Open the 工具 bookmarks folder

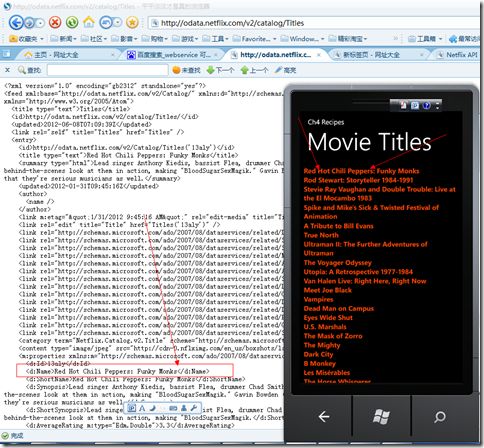(x=216, y=39)
